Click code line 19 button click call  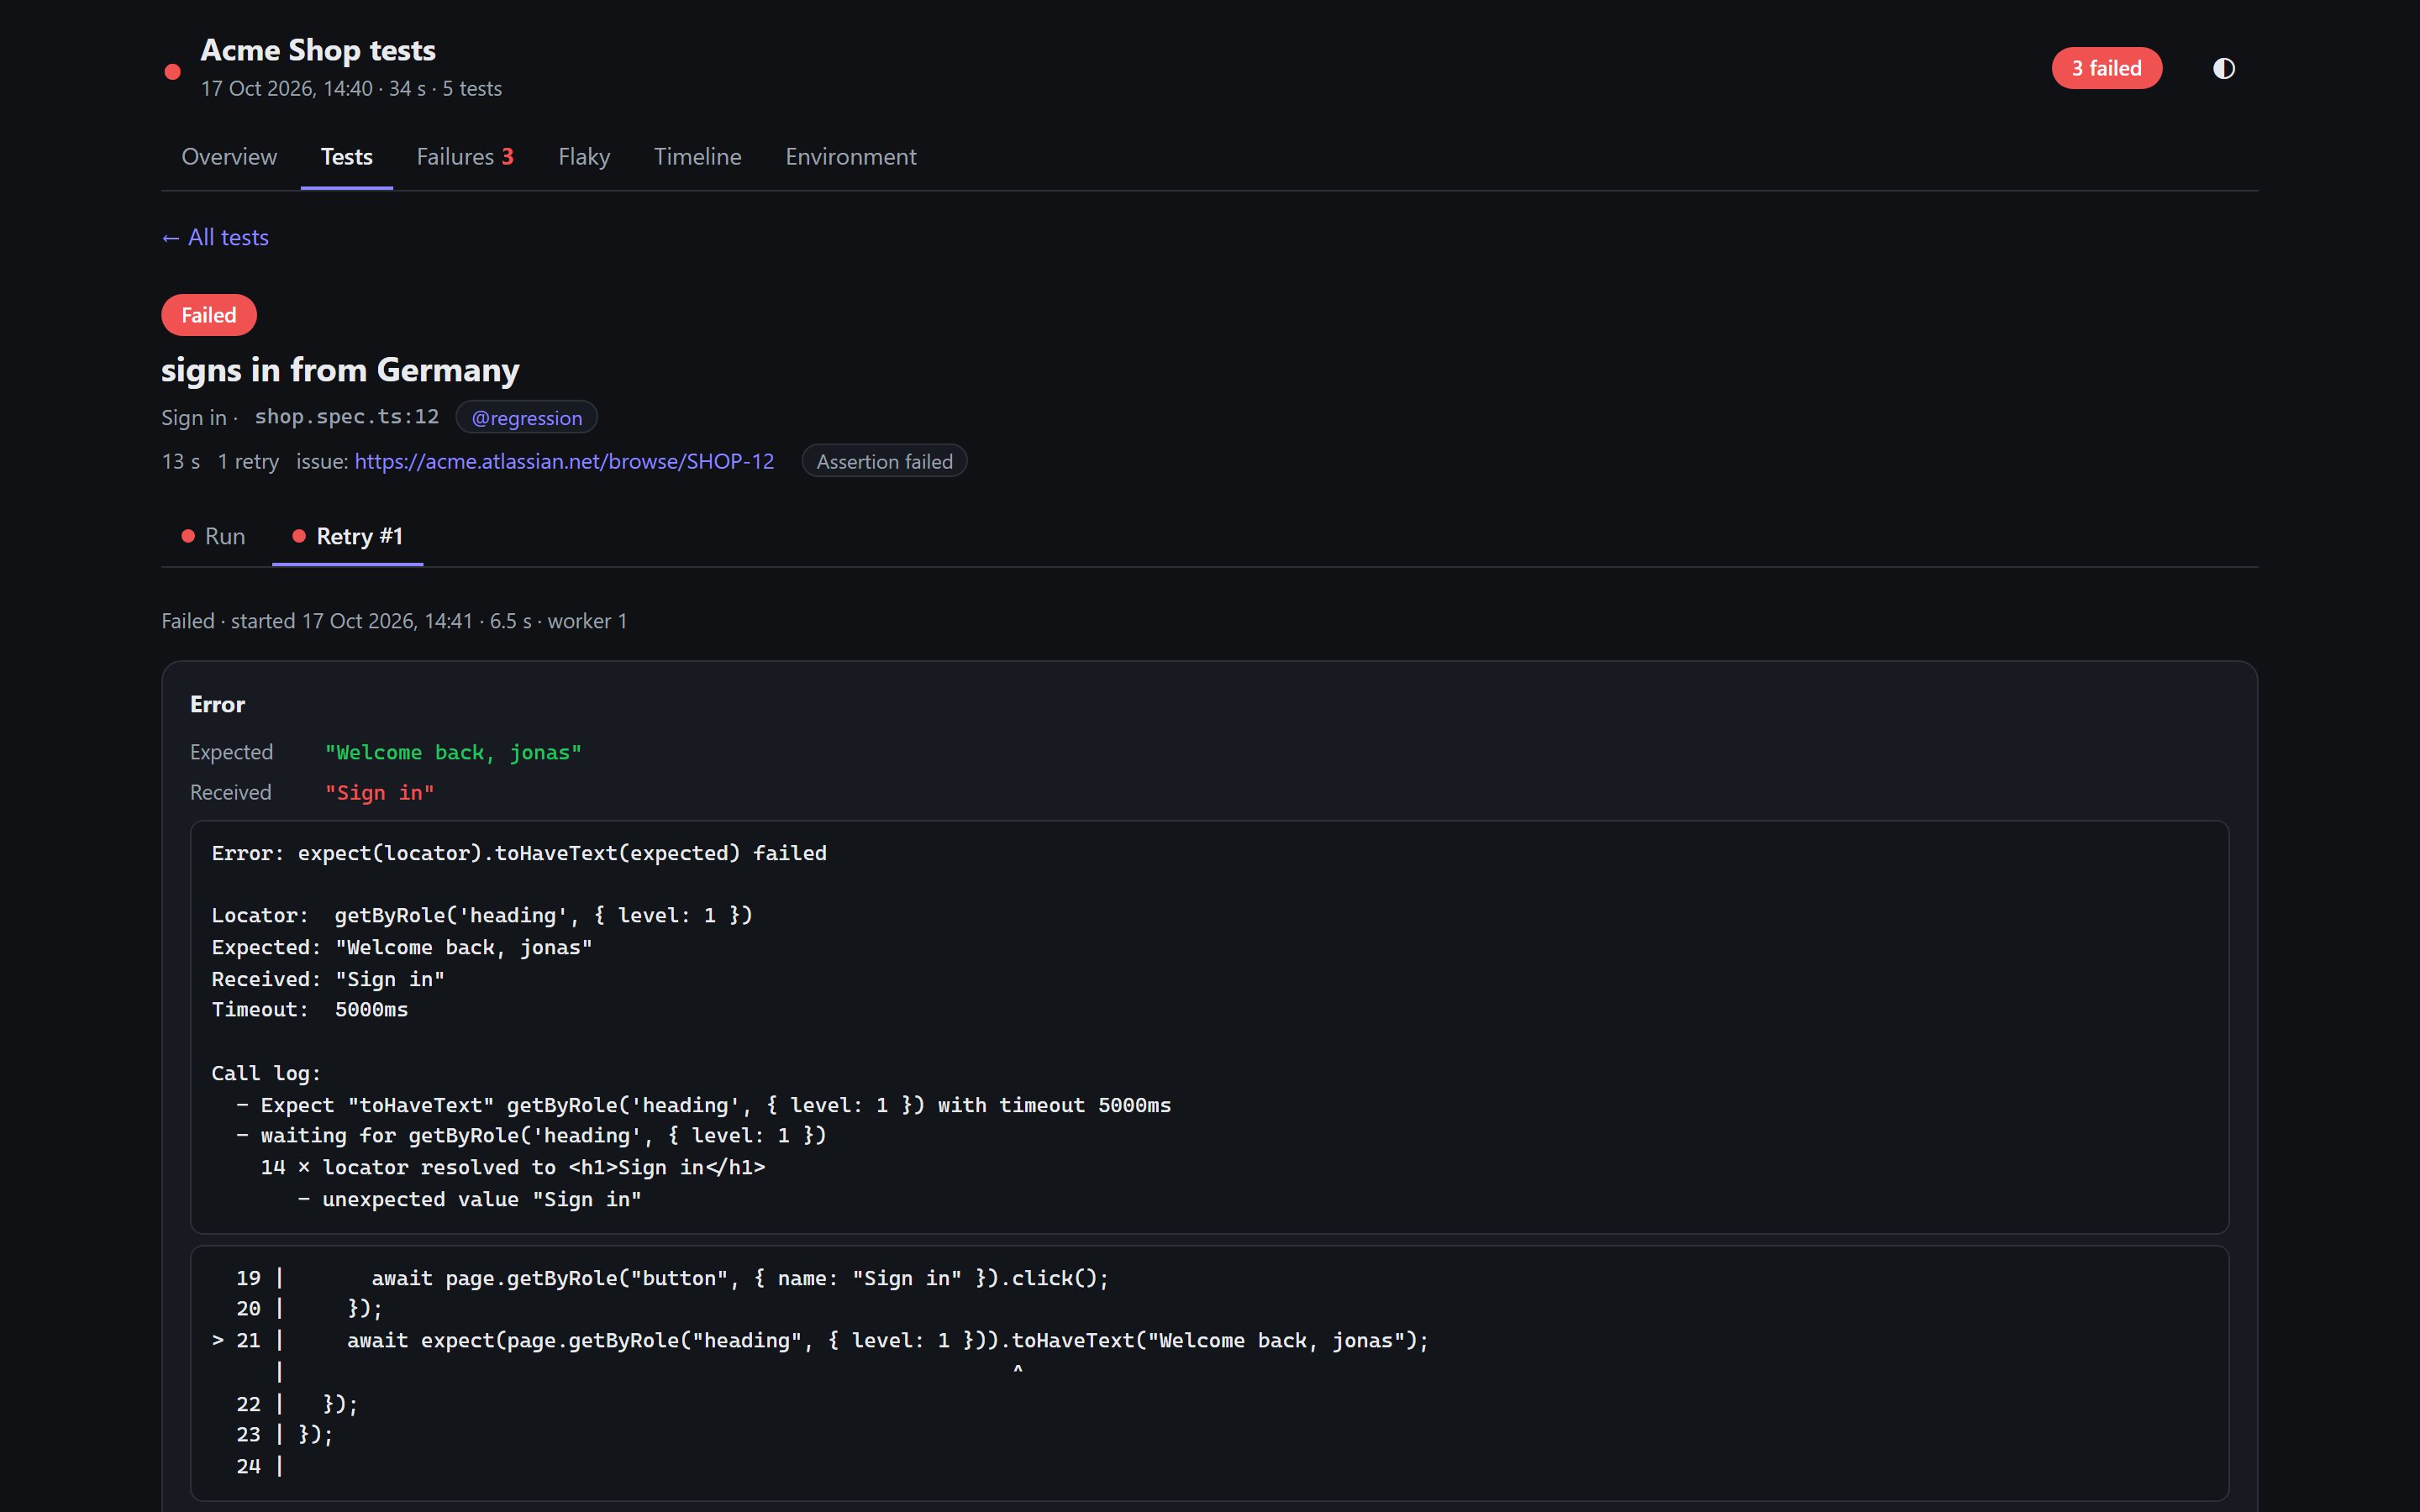point(672,1278)
